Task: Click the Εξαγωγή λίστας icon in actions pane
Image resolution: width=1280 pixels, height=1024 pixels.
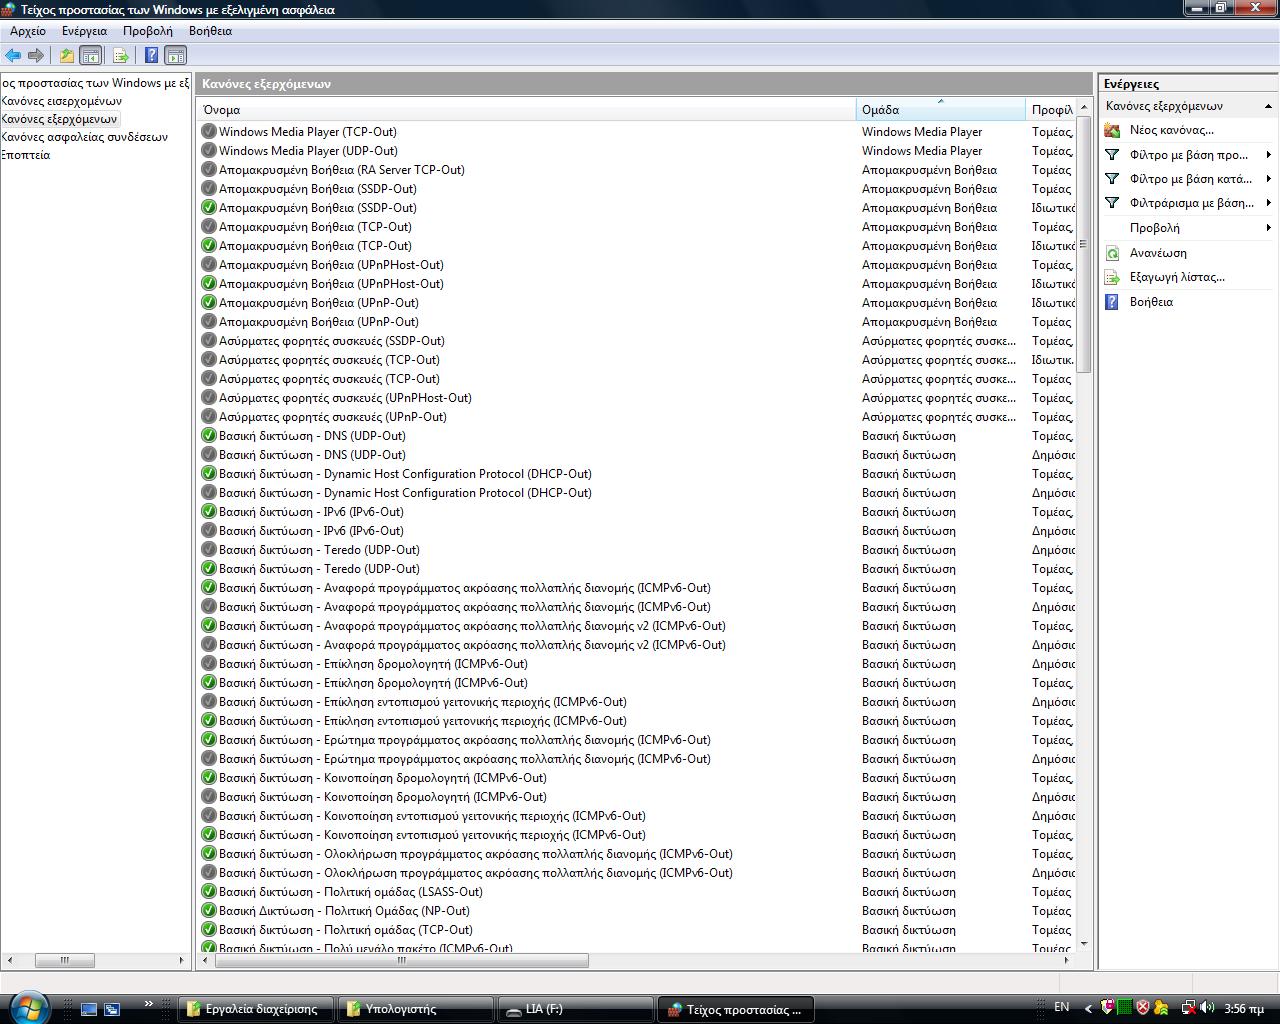Action: click(1112, 277)
